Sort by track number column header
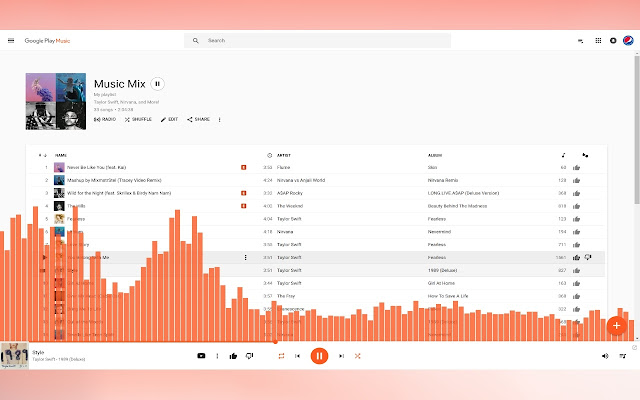Viewport: 640px width, 400px height. pyautogui.click(x=43, y=156)
